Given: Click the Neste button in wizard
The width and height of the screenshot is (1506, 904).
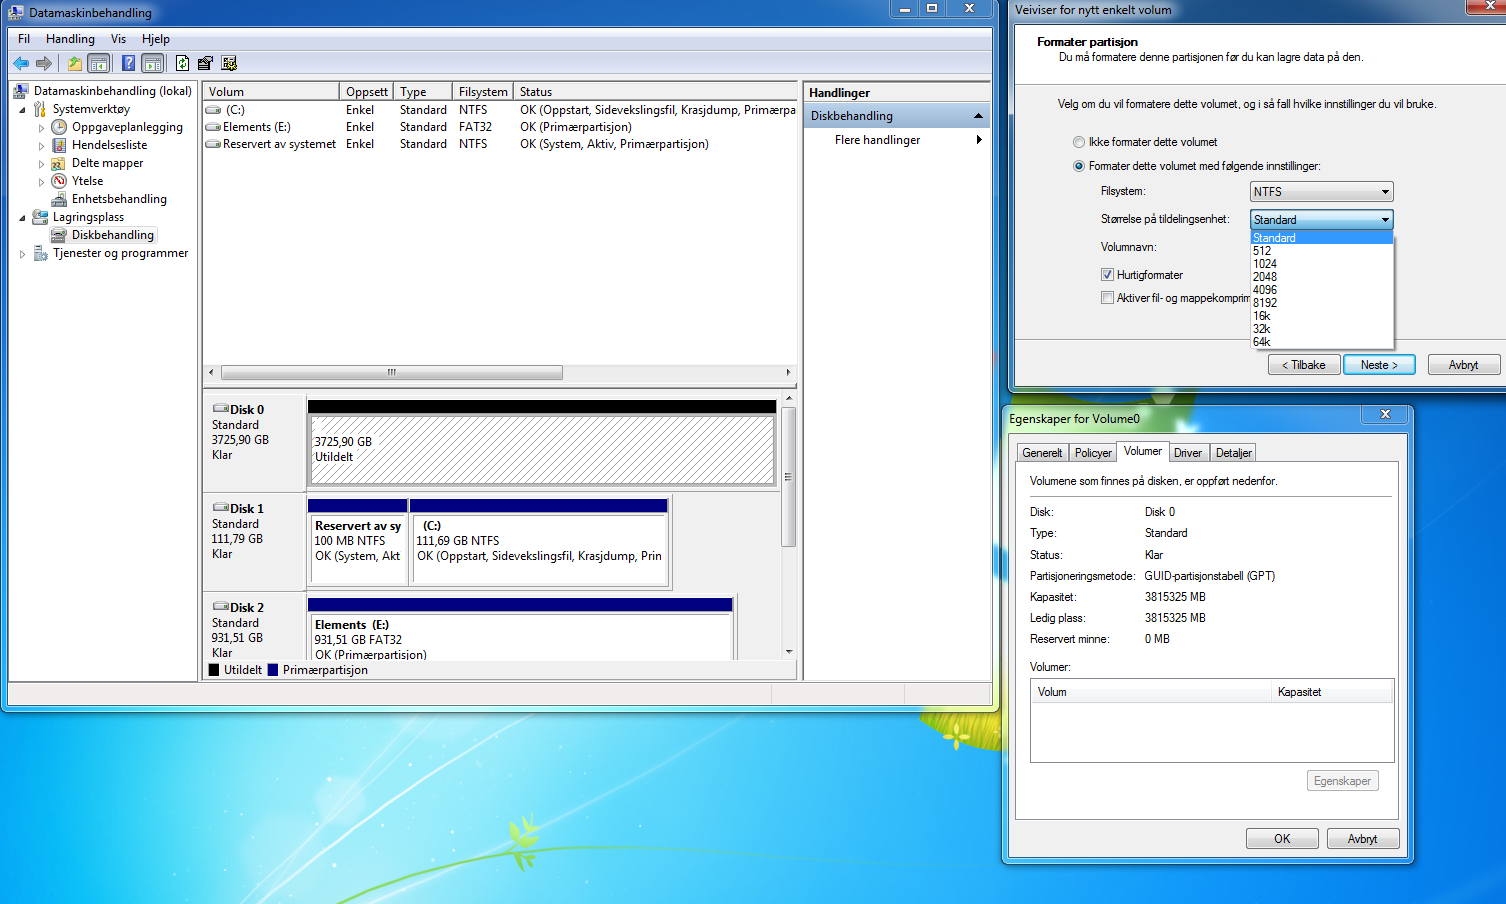Looking at the screenshot, I should [1379, 365].
